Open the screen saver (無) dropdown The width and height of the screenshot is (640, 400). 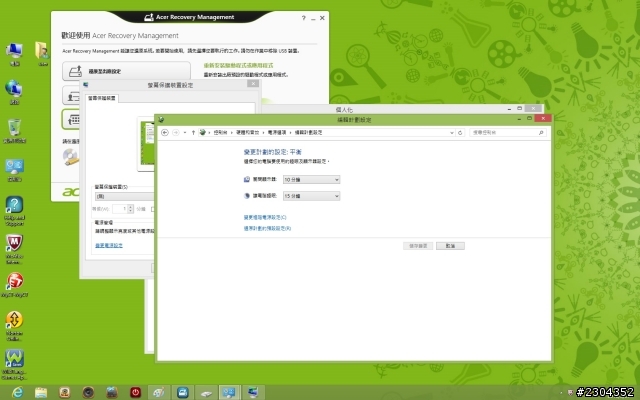124,196
